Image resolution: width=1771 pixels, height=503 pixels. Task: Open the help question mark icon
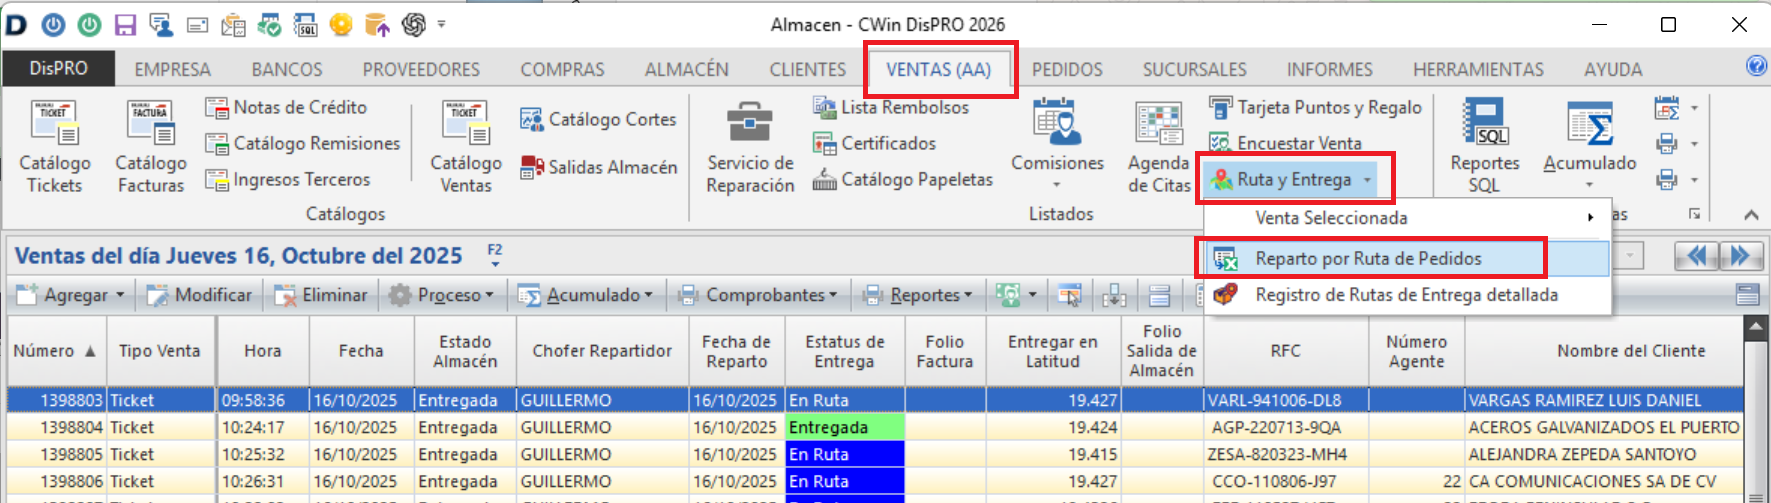click(1755, 66)
